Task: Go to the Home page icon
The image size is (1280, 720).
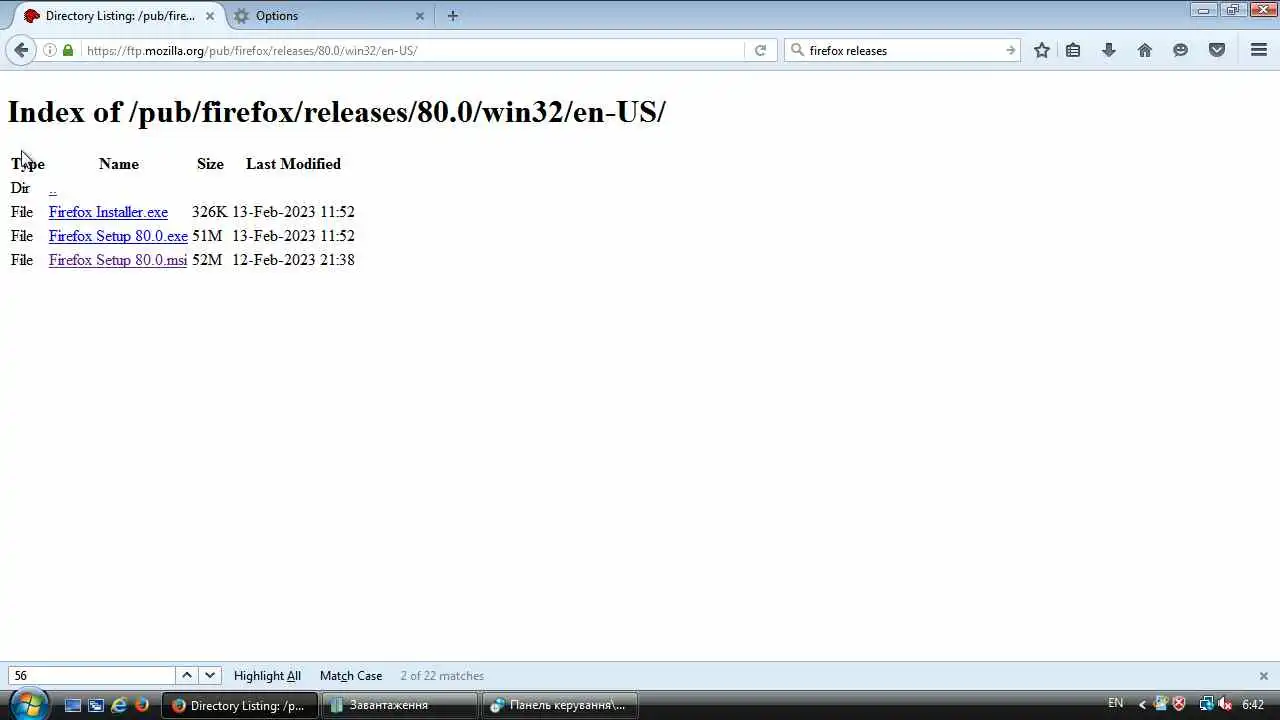Action: click(x=1145, y=50)
